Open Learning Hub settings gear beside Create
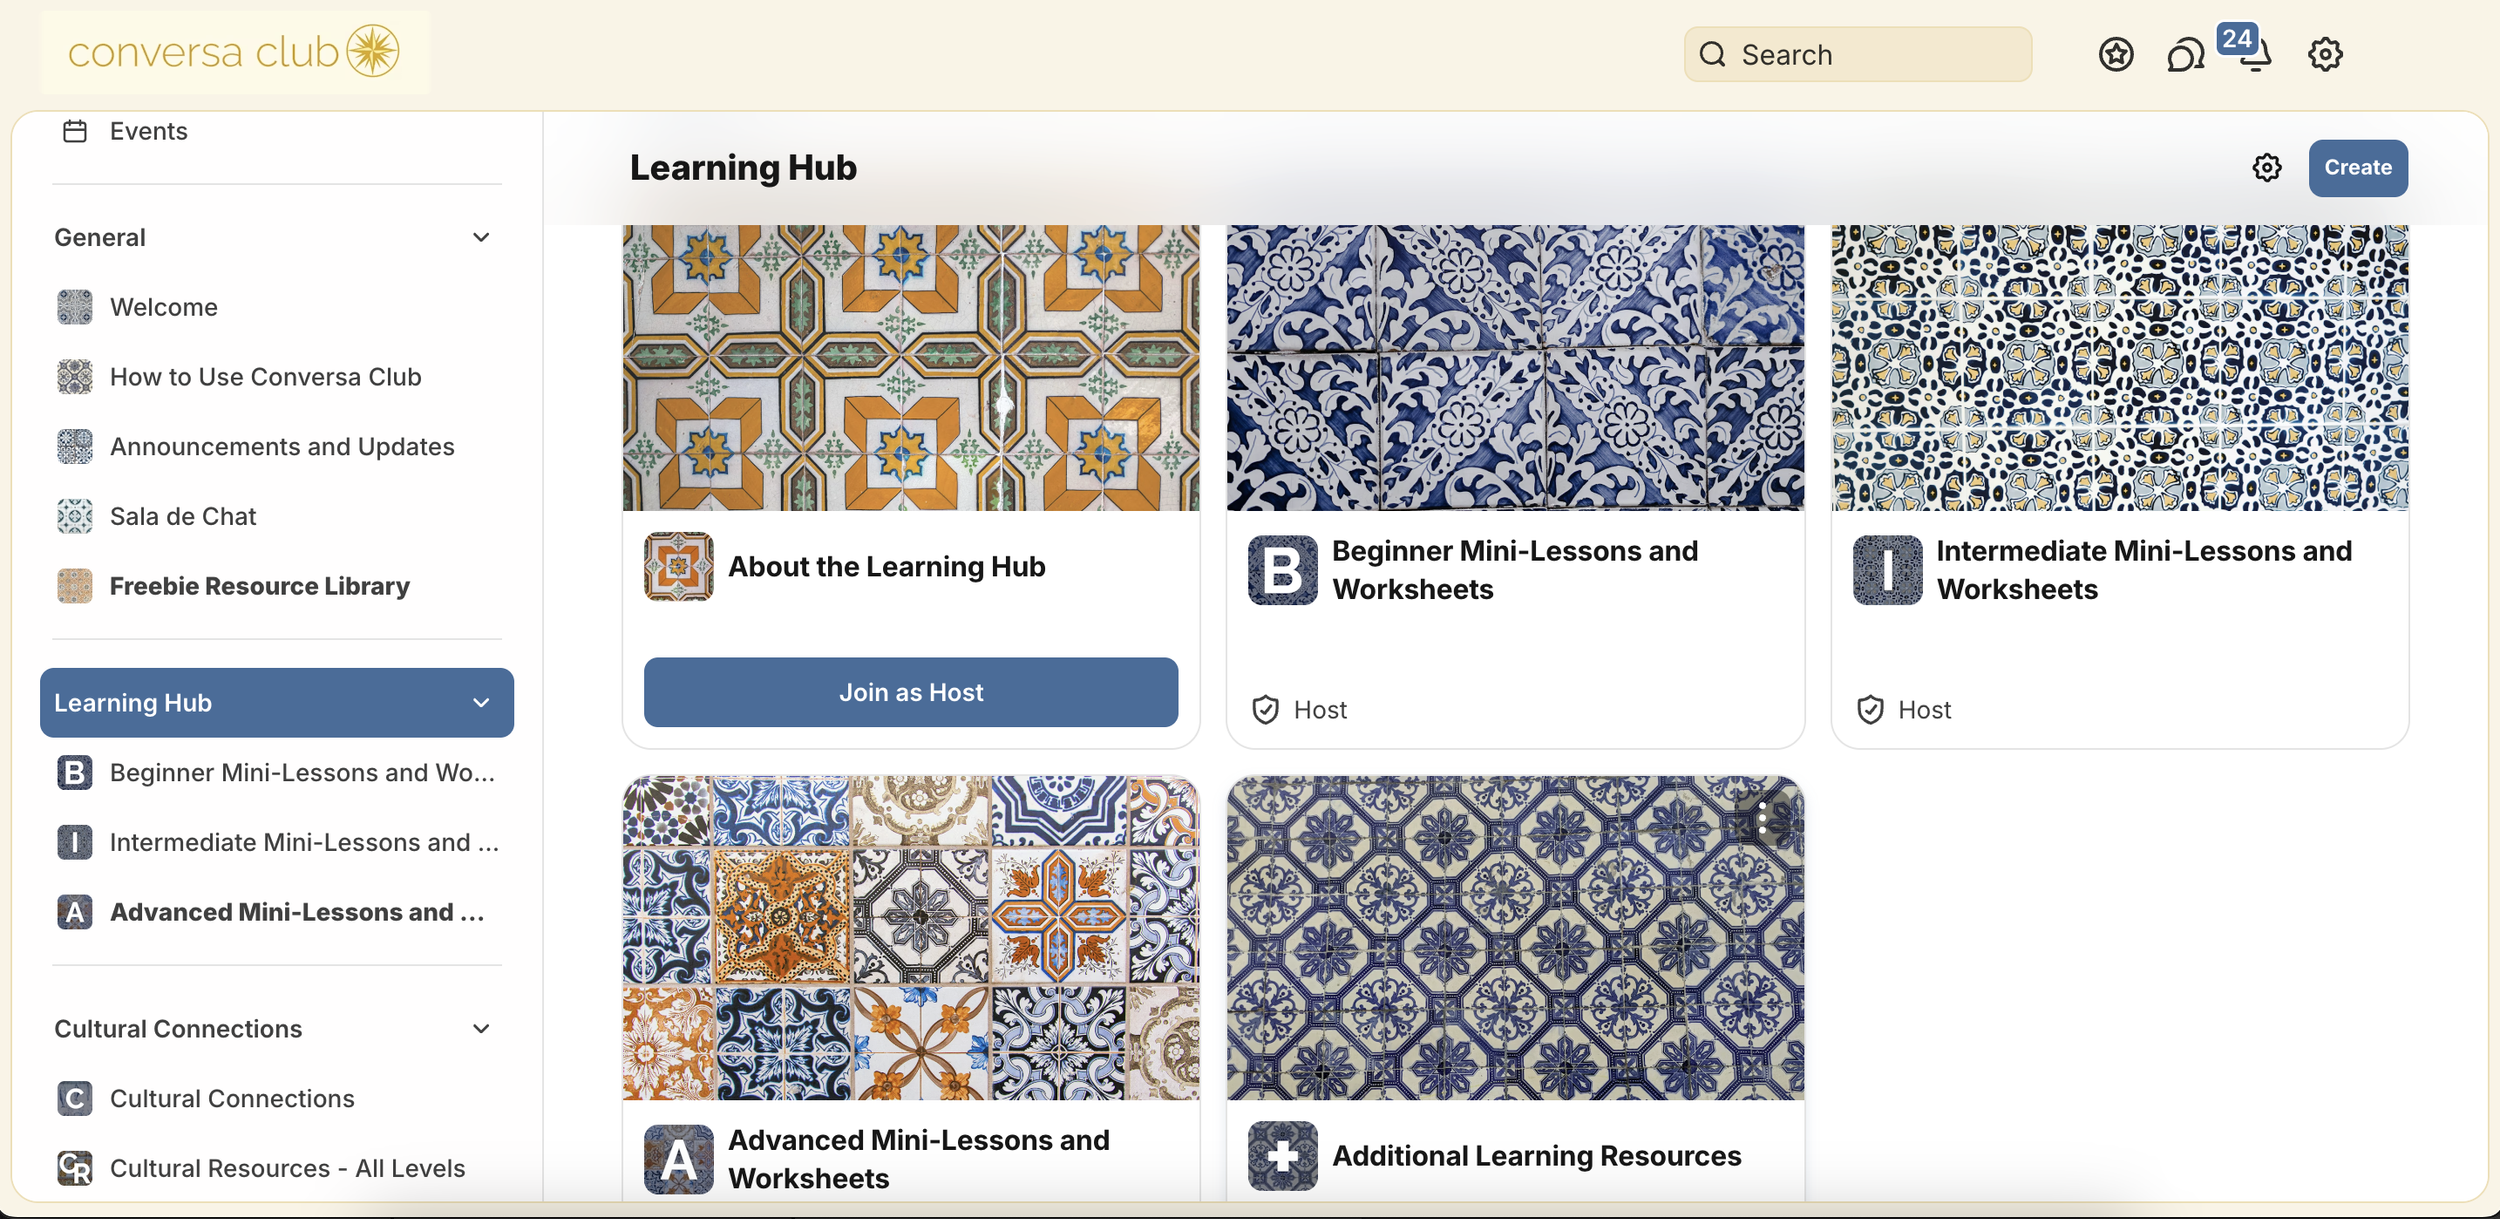The width and height of the screenshot is (2500, 1219). coord(2266,168)
